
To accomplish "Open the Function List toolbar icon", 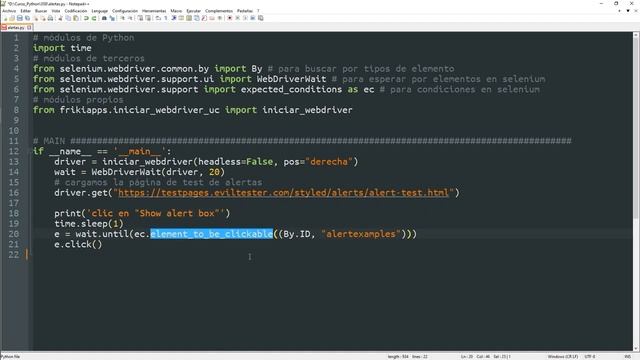I will 204,18.
